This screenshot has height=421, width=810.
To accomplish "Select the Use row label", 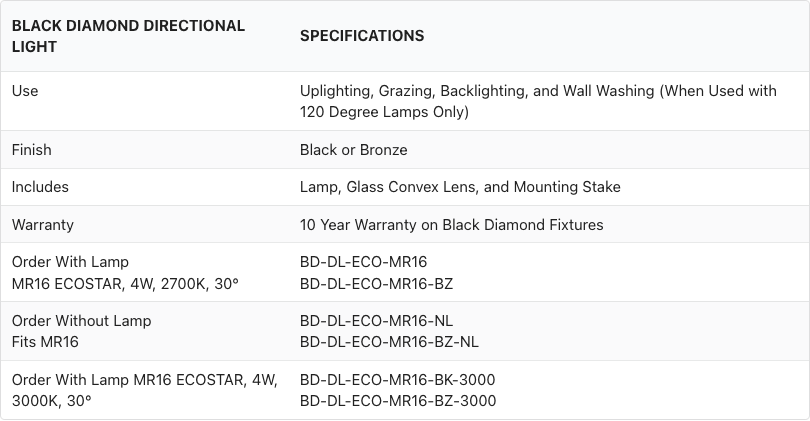I will (x=25, y=91).
